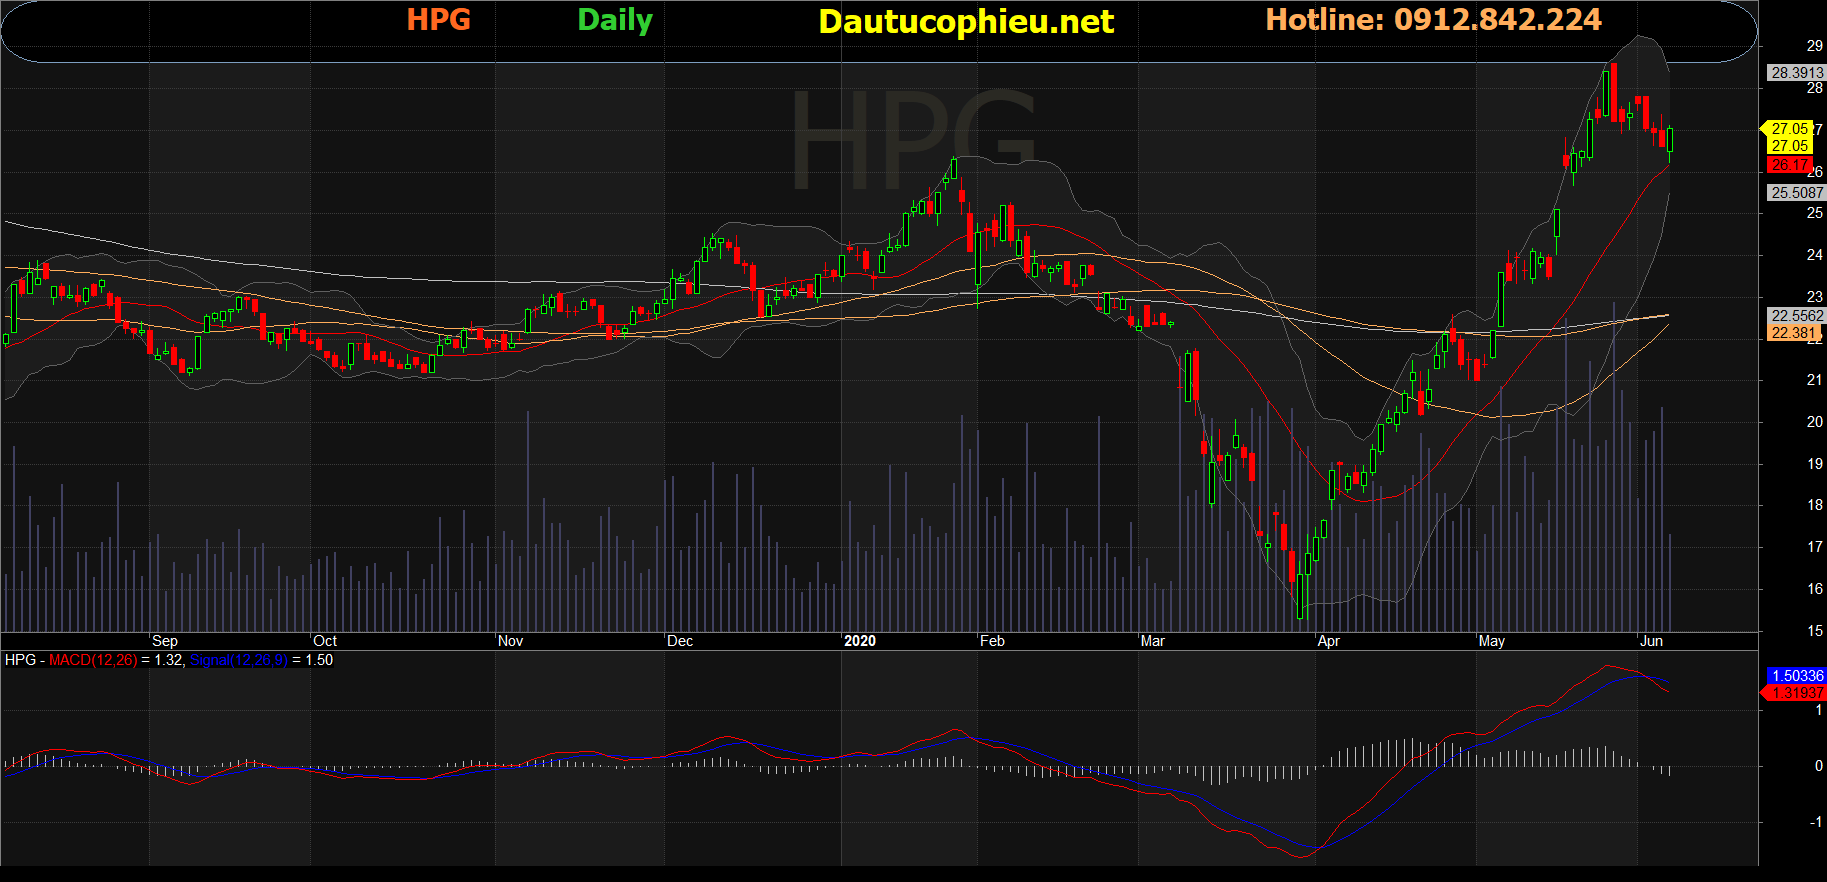
Task: Click the Apr label on the time axis
Action: pos(1328,641)
